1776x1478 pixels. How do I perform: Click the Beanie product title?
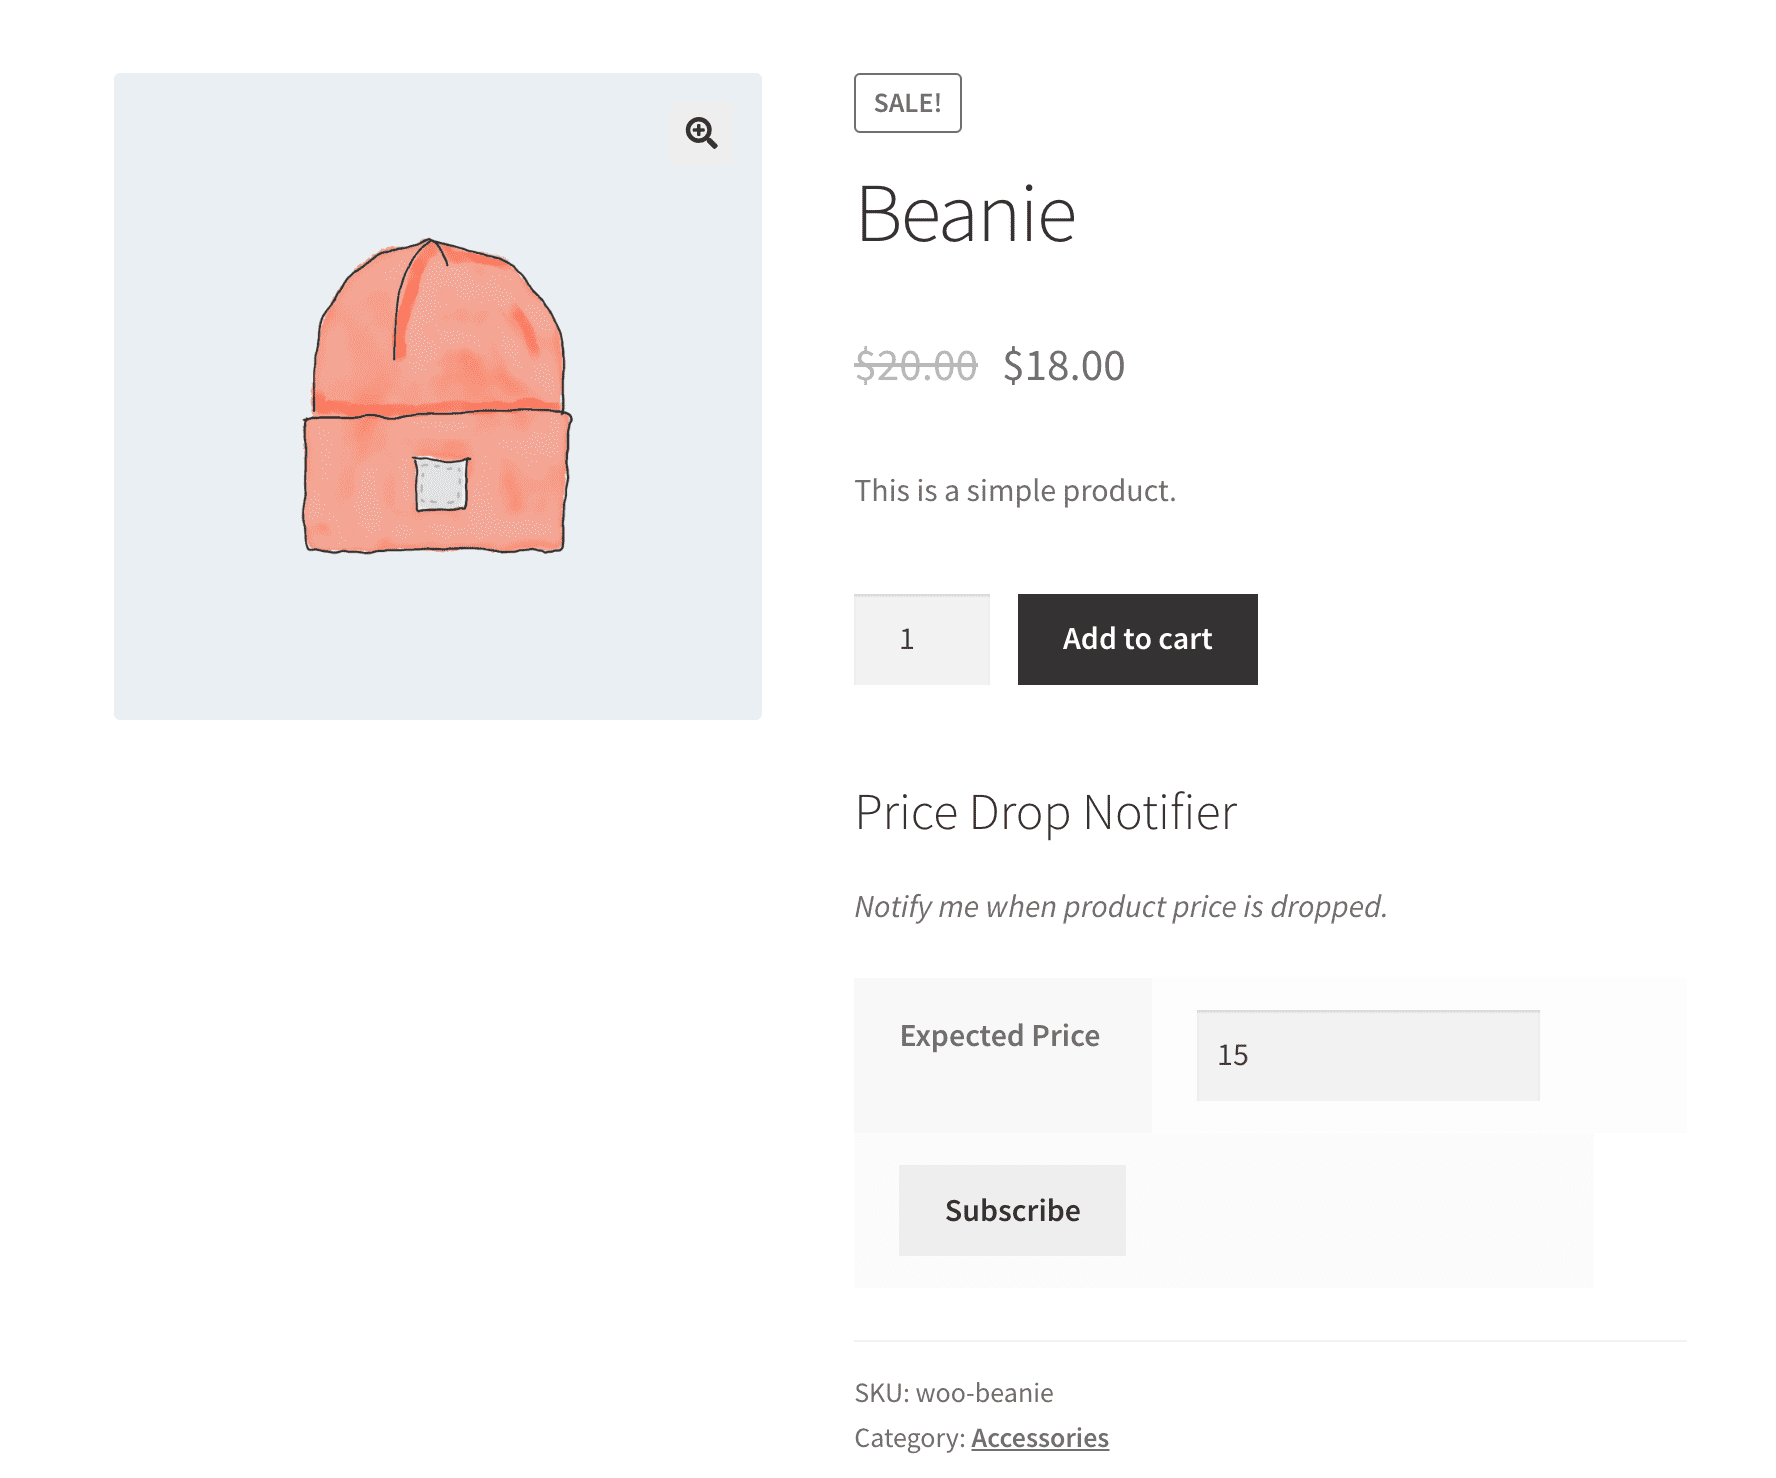pos(966,215)
